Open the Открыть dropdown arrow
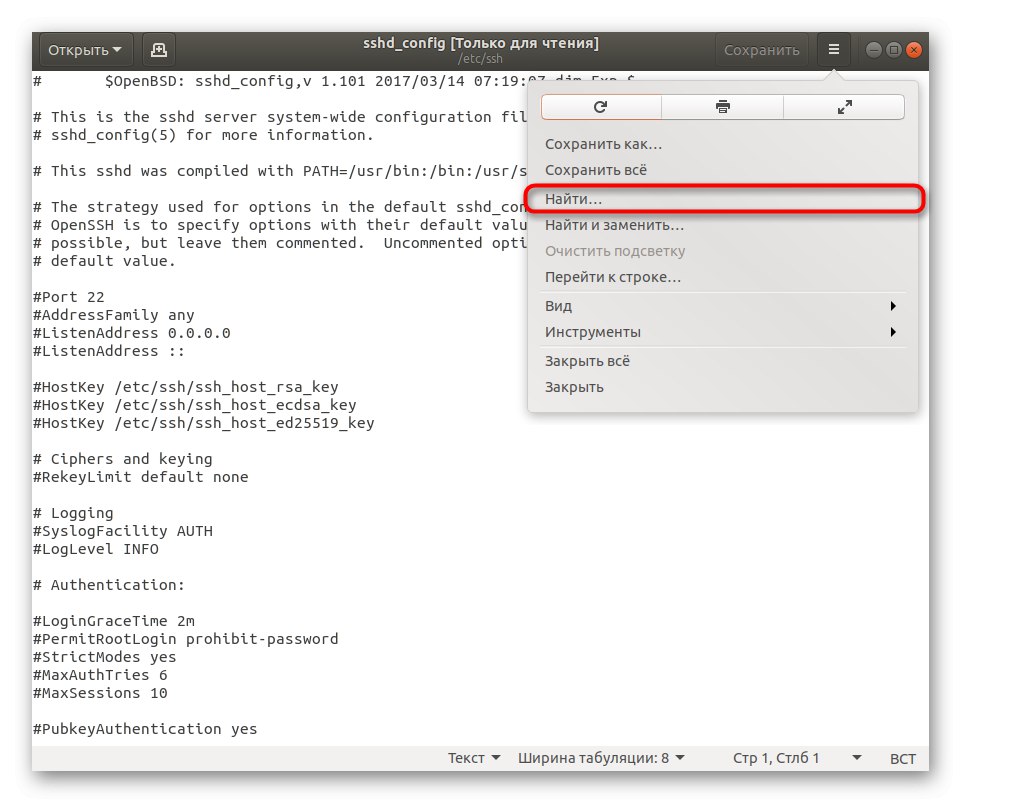The height and width of the screenshot is (803, 1023). pos(117,48)
